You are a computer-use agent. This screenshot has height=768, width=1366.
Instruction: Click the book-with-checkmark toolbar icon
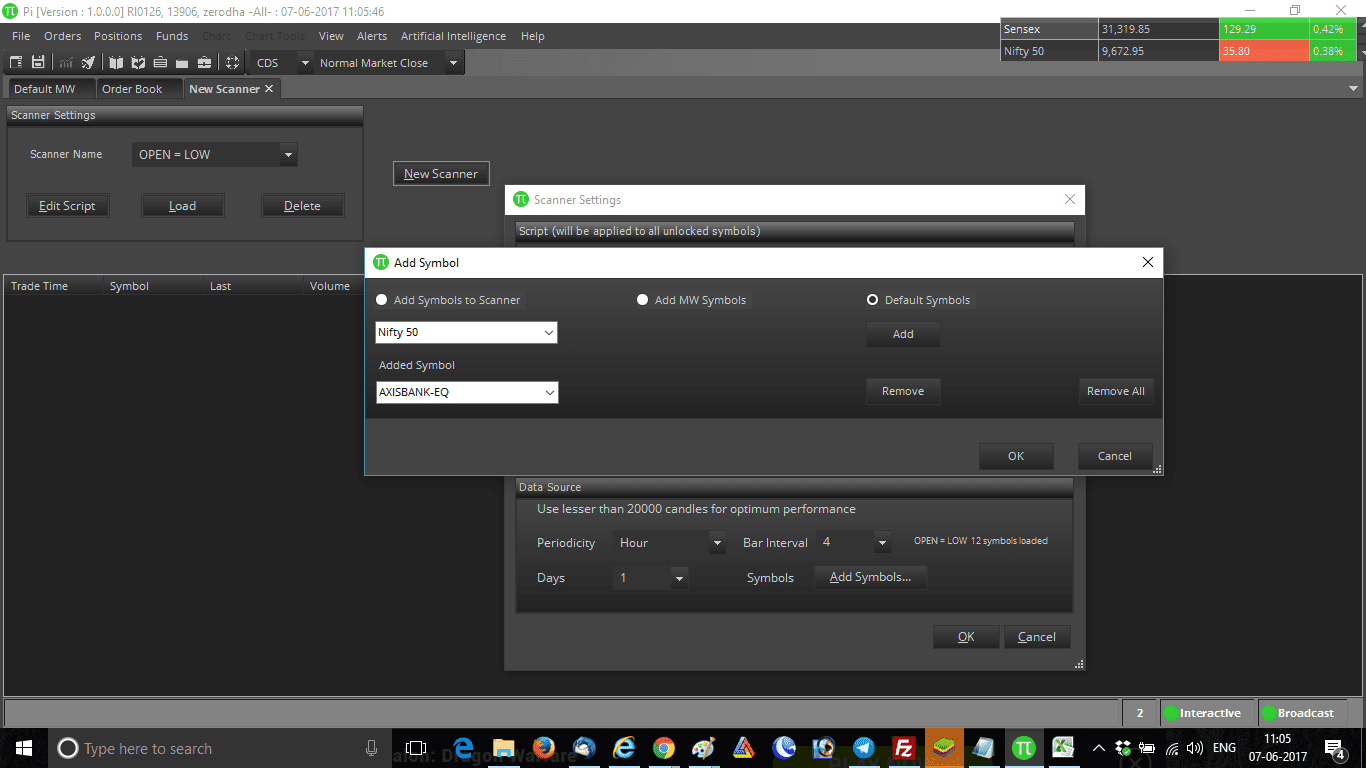pos(138,62)
